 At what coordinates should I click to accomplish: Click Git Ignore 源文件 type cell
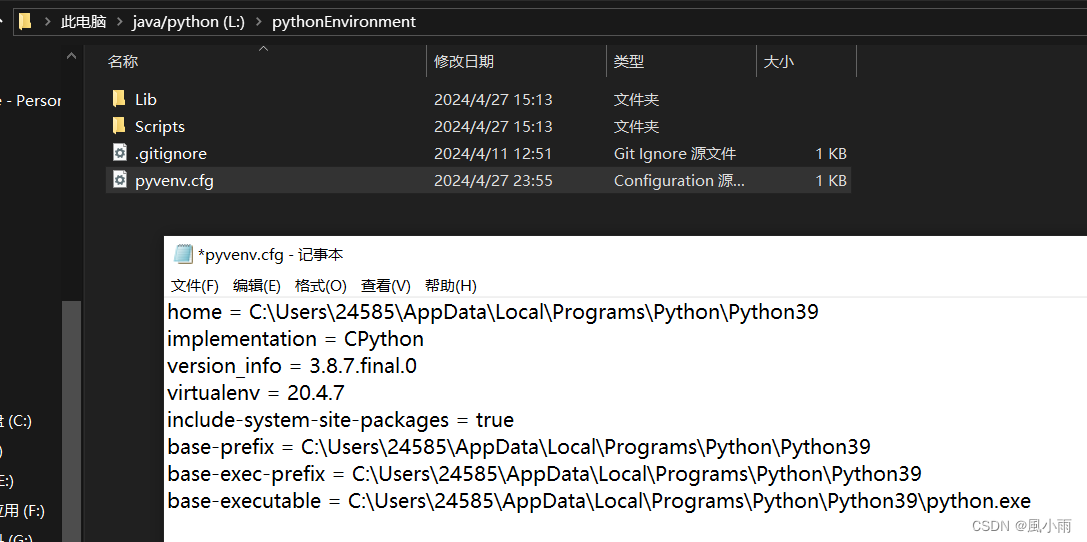[675, 153]
